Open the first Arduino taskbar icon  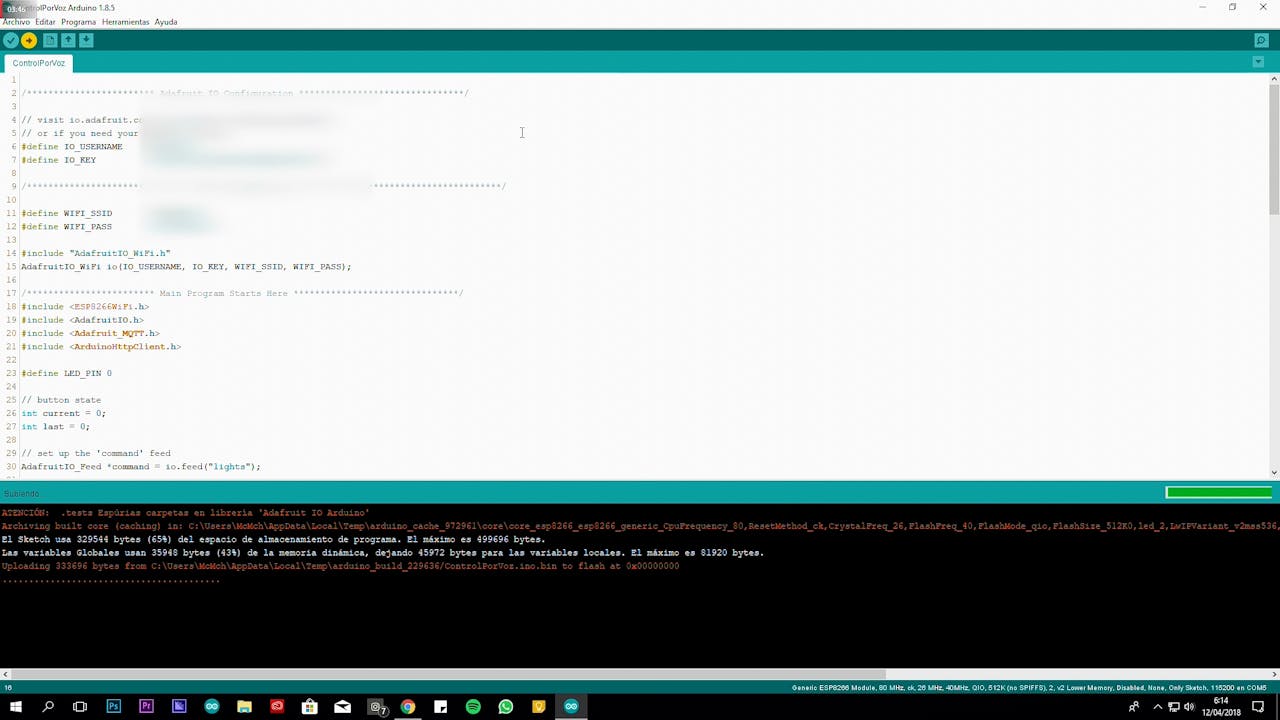(x=211, y=707)
